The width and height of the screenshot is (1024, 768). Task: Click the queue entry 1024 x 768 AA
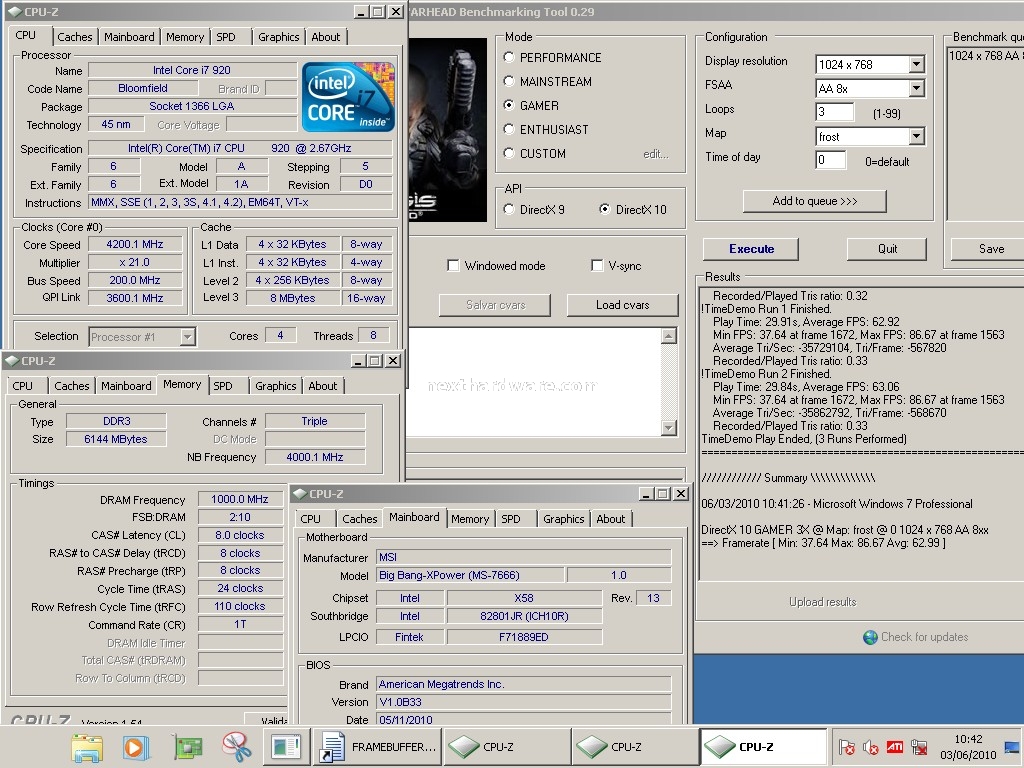tap(986, 56)
